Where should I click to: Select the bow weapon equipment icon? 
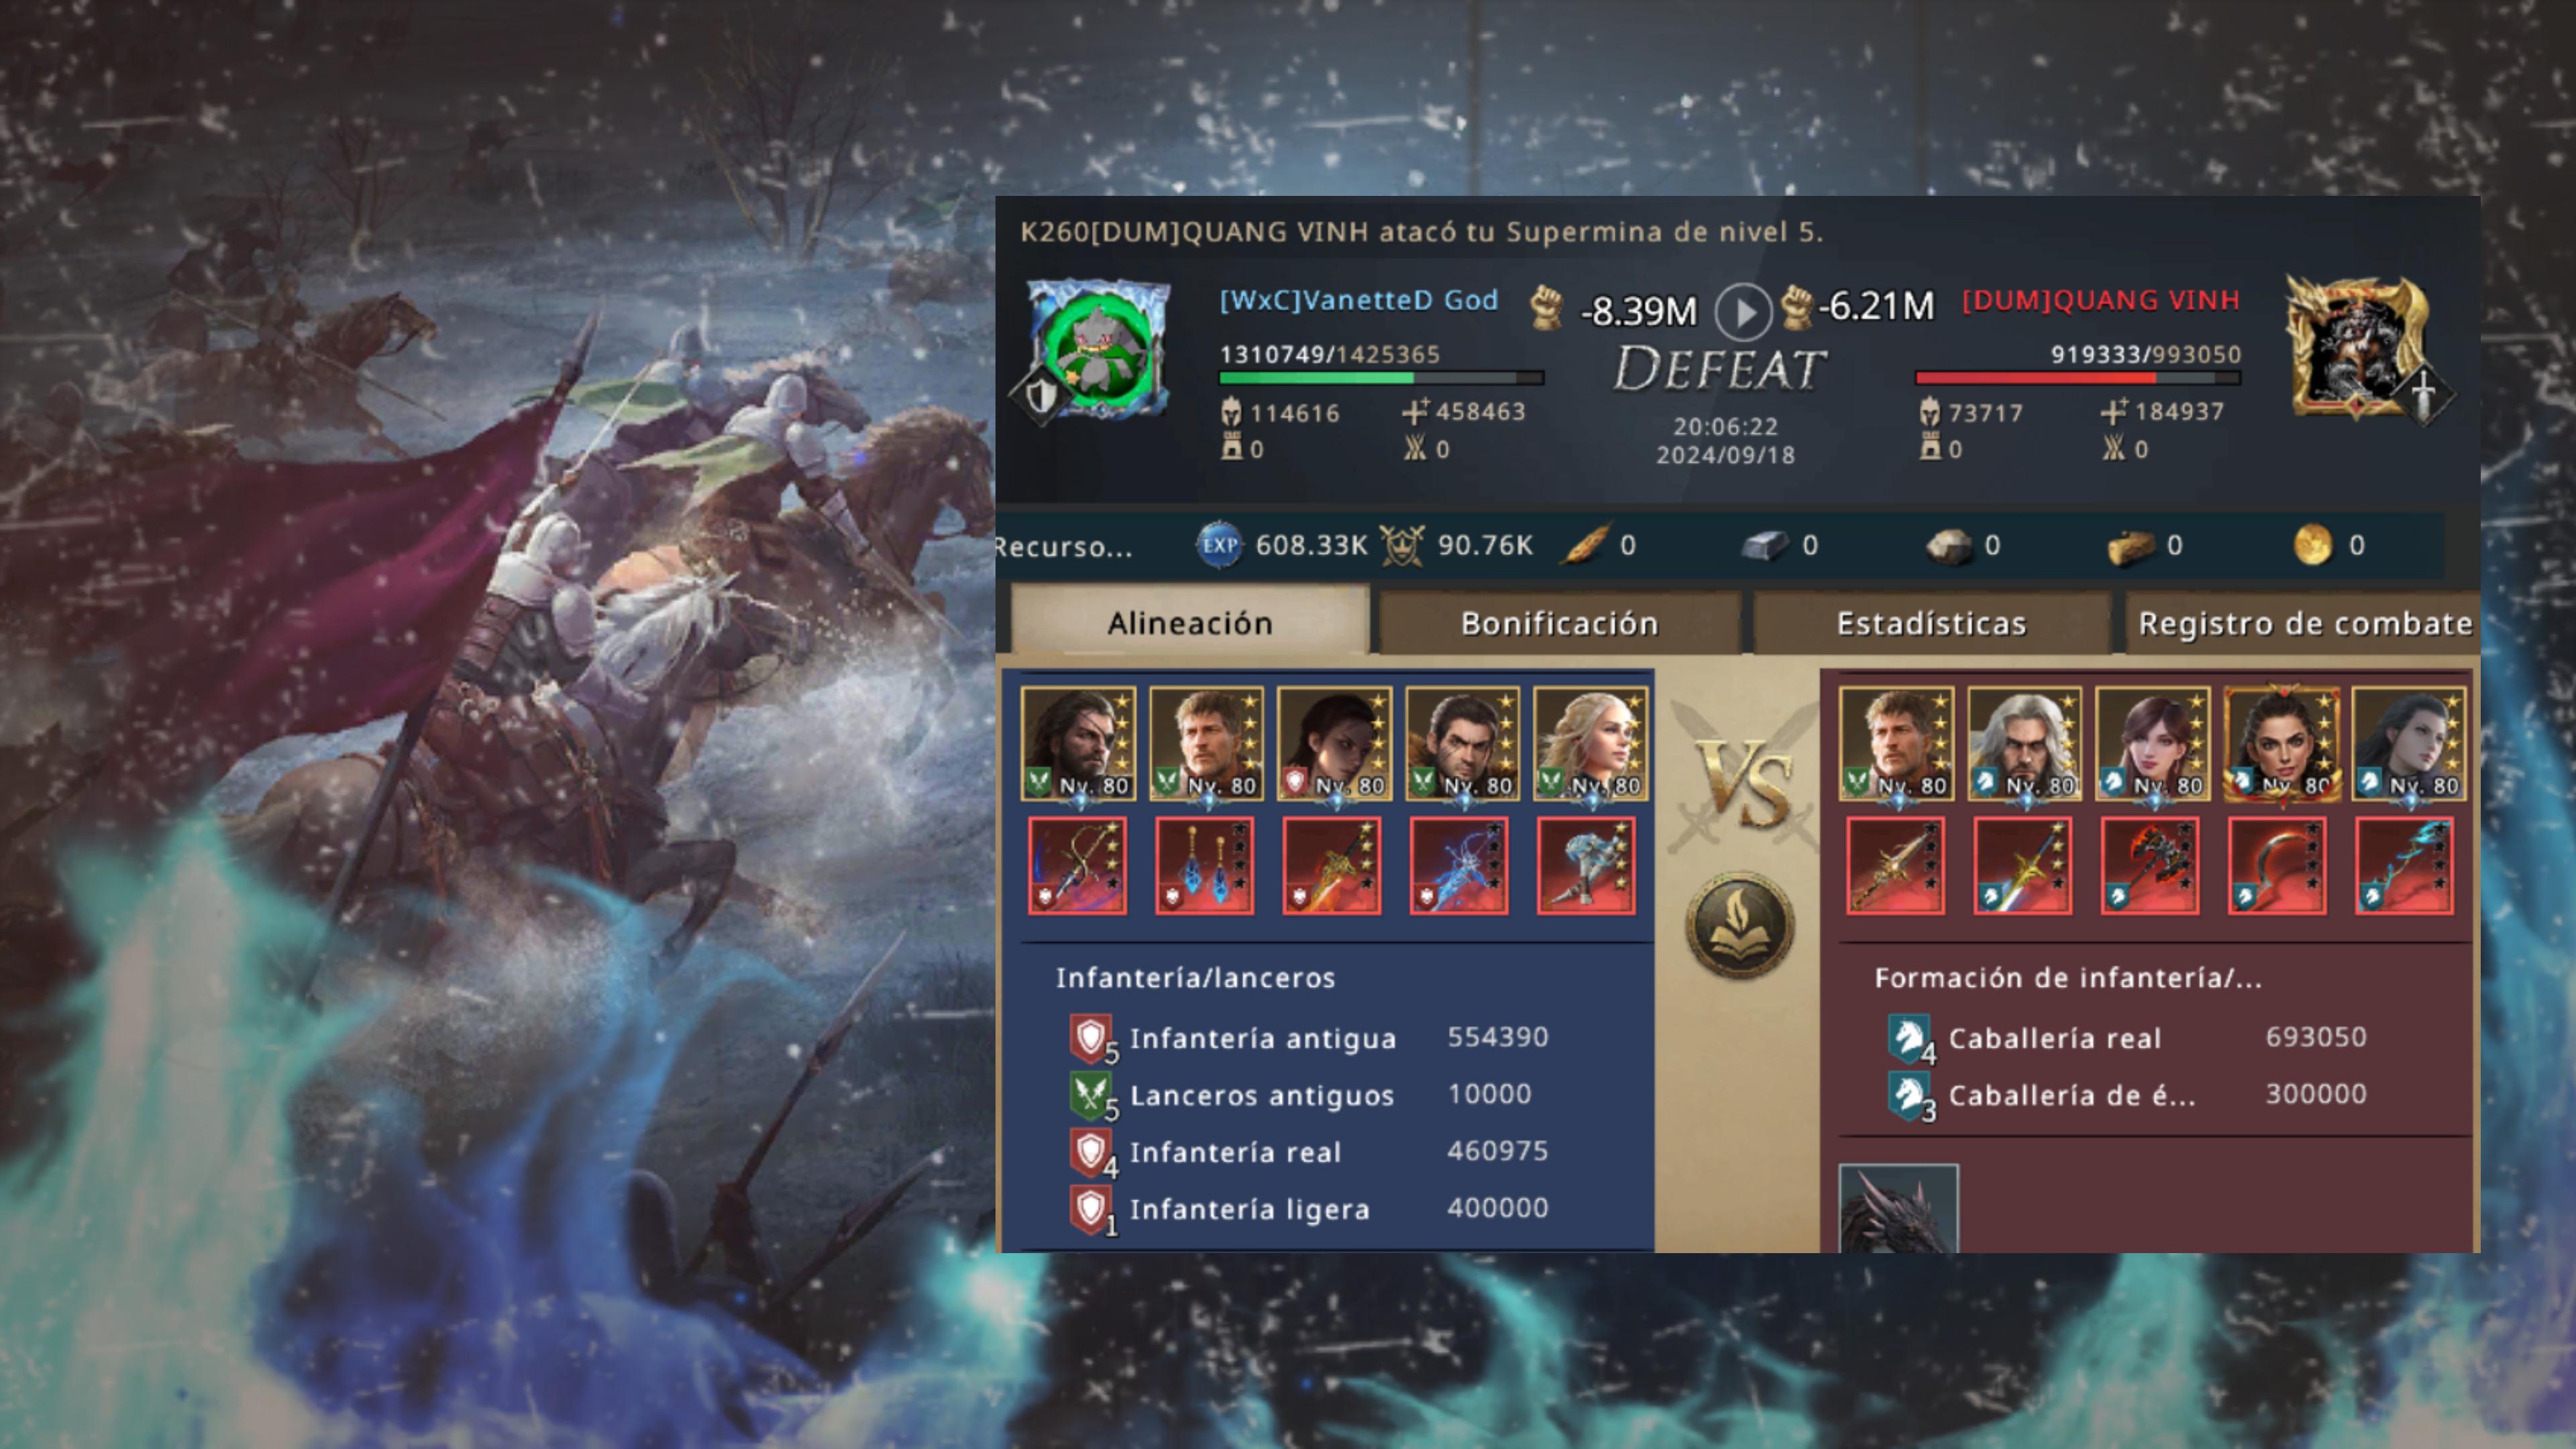click(1077, 865)
